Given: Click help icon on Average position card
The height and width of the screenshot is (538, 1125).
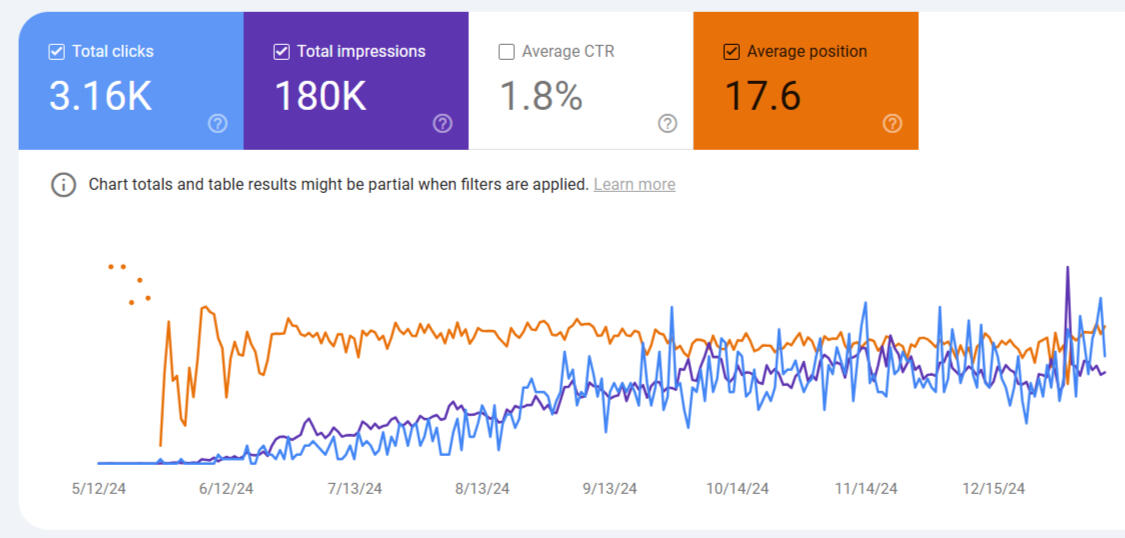Looking at the screenshot, I should [893, 123].
